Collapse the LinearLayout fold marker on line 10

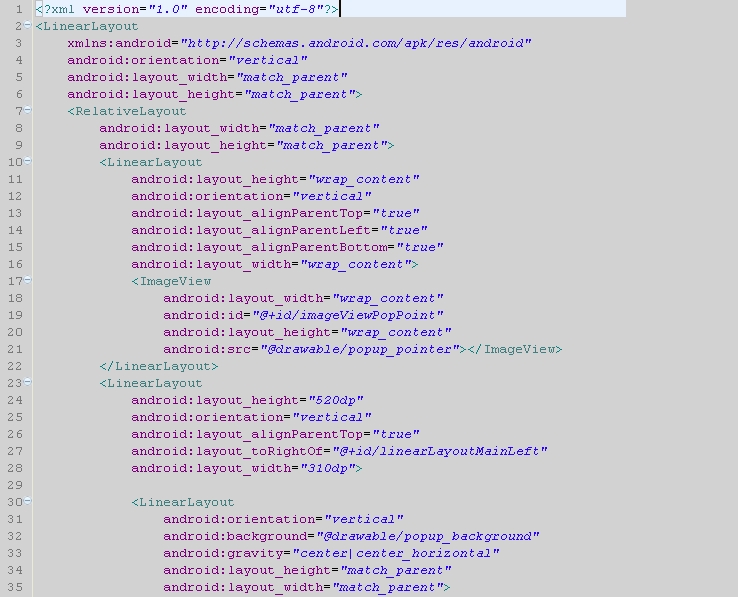click(x=27, y=161)
